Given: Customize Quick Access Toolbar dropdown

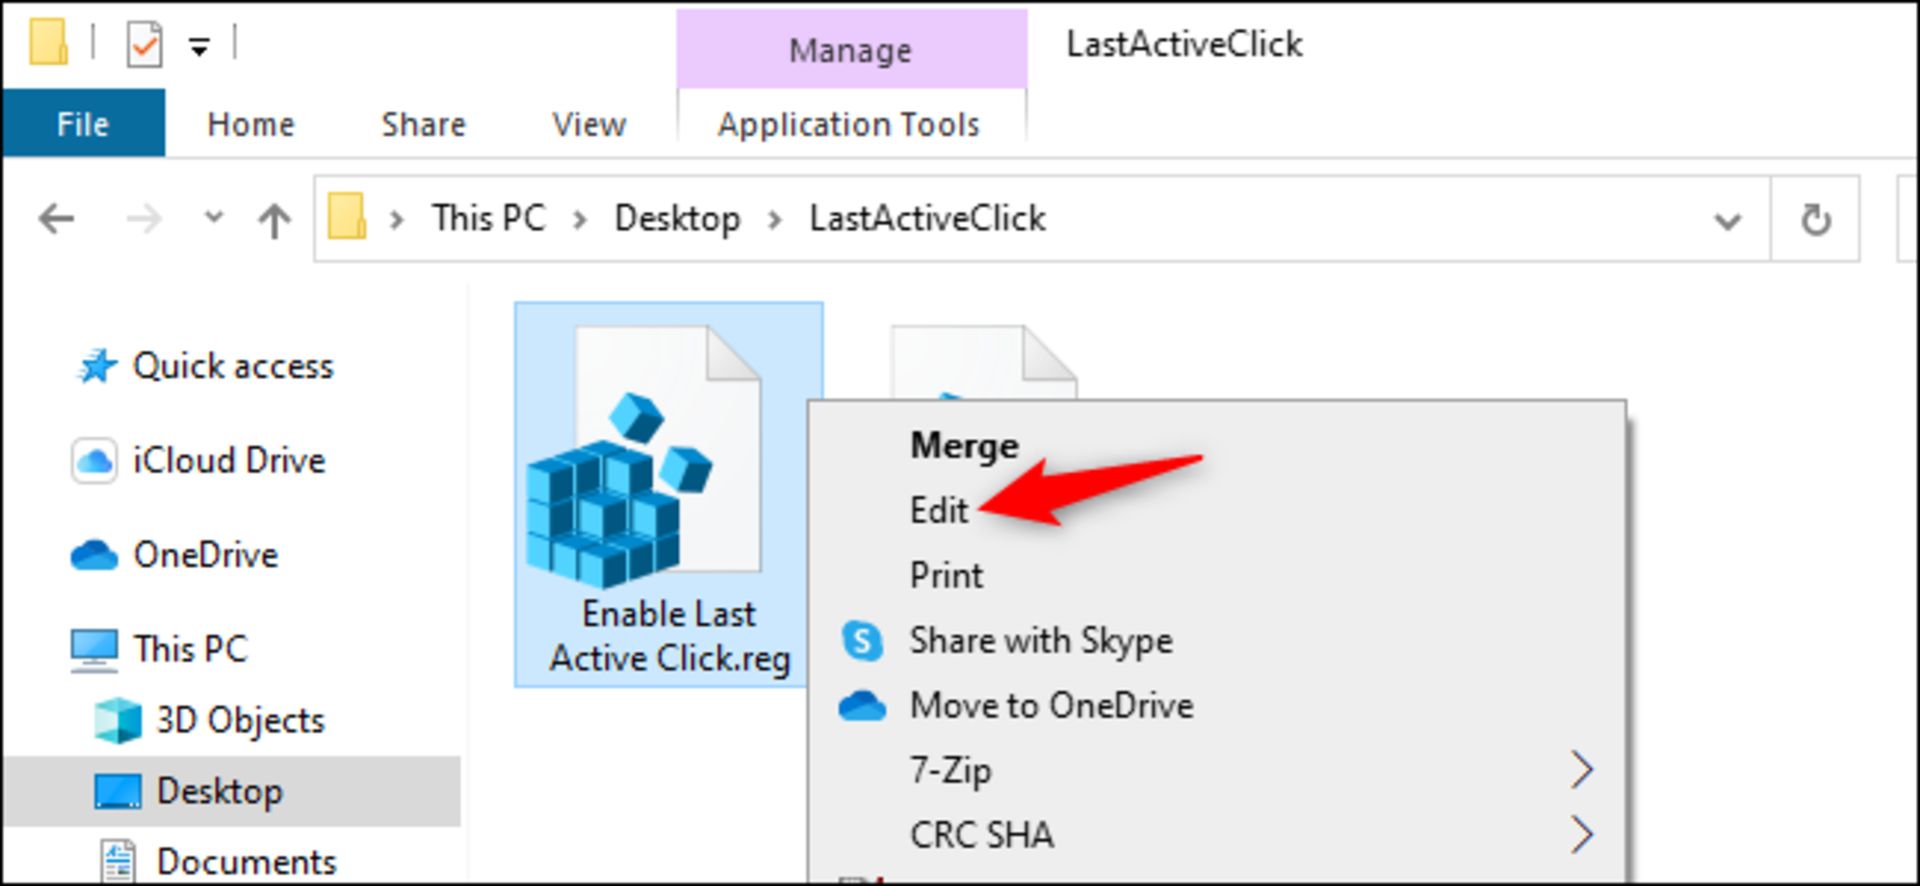Looking at the screenshot, I should [199, 46].
